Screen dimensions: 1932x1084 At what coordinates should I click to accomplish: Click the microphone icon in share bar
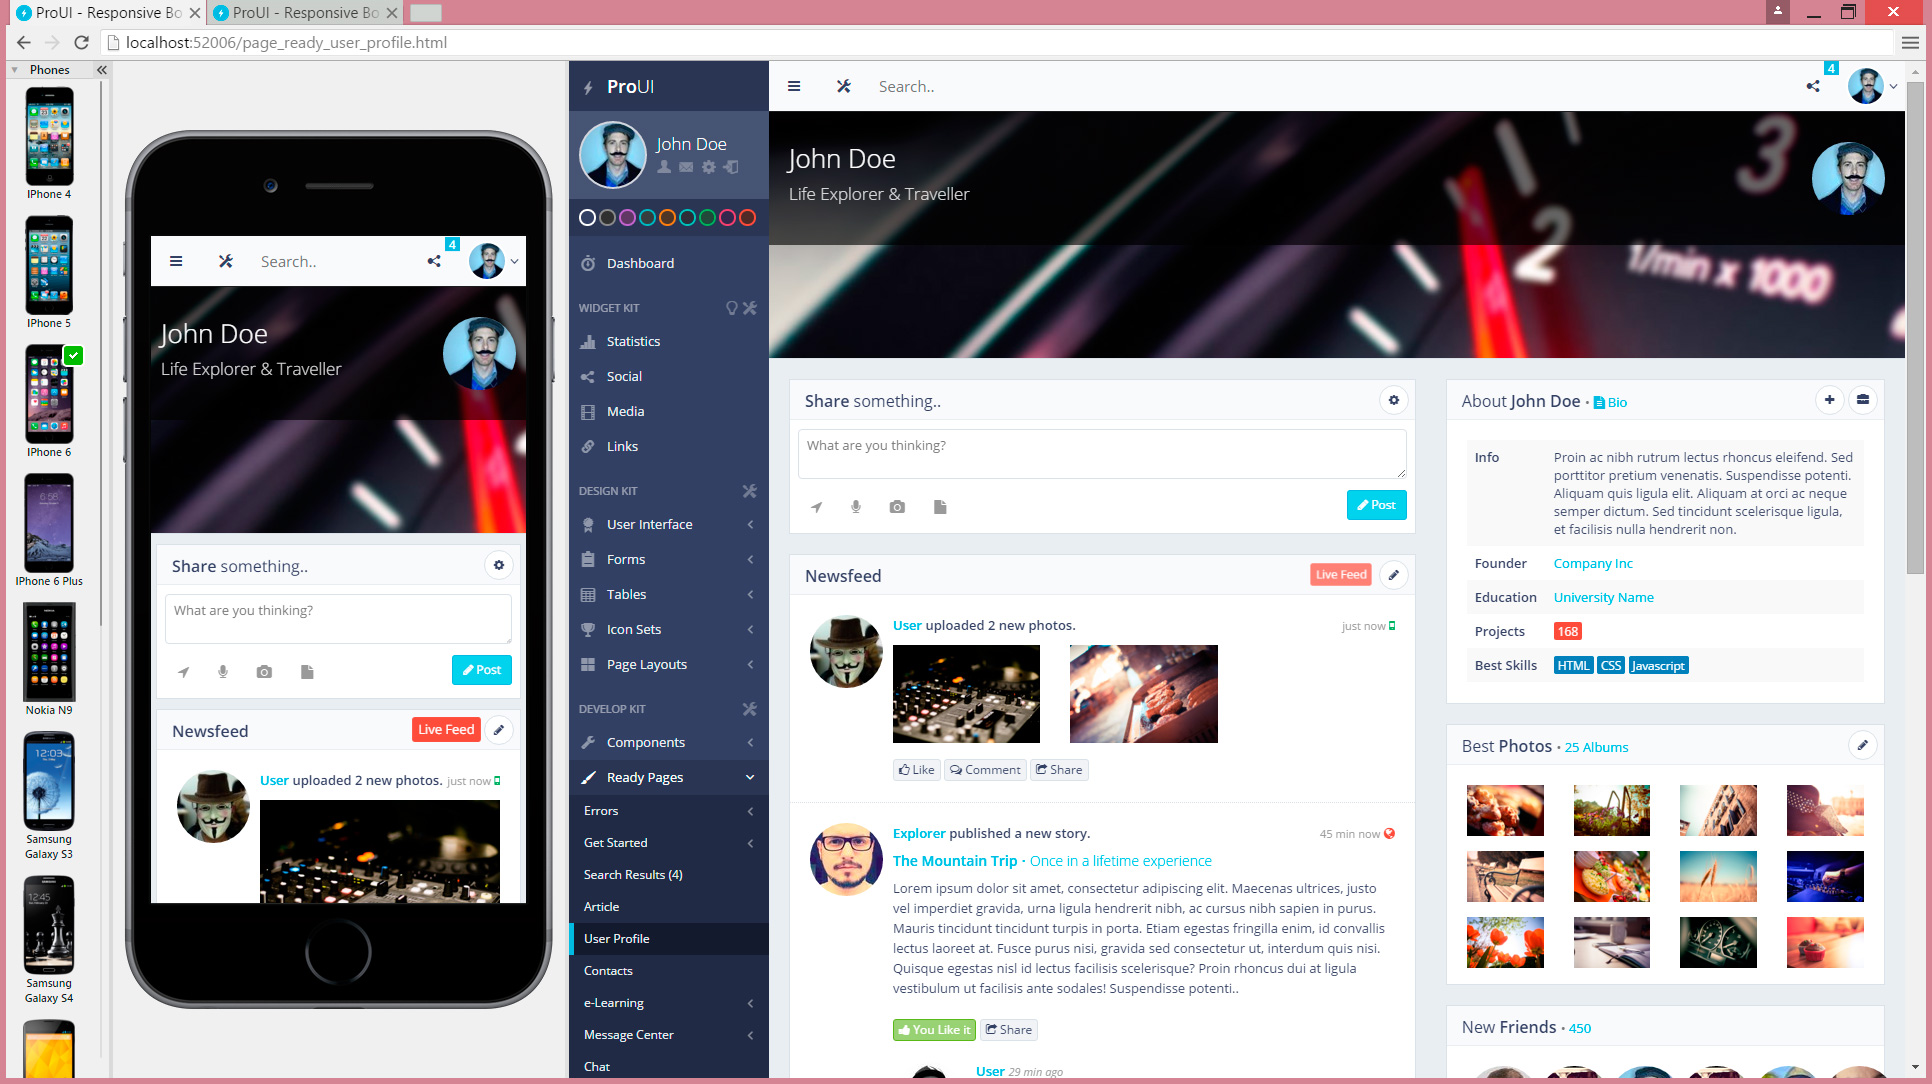tap(856, 506)
